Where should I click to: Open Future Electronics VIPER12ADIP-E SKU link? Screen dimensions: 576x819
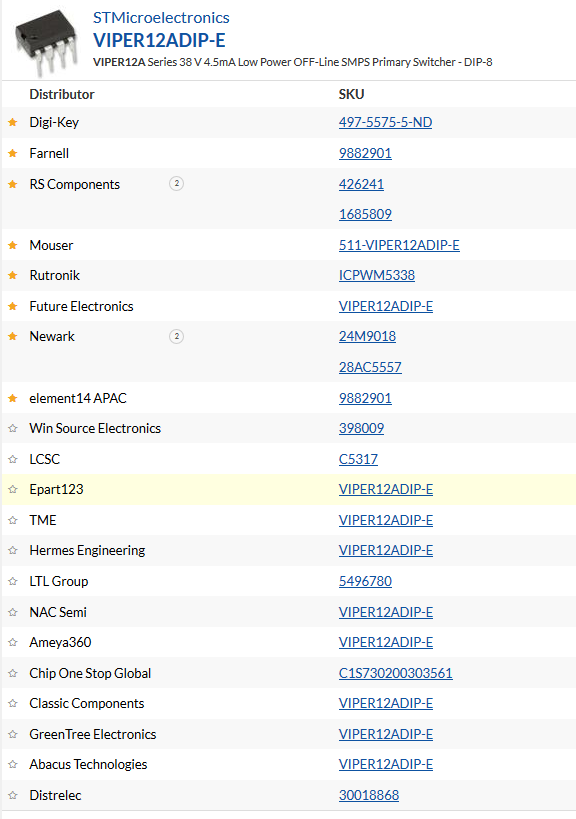(386, 306)
